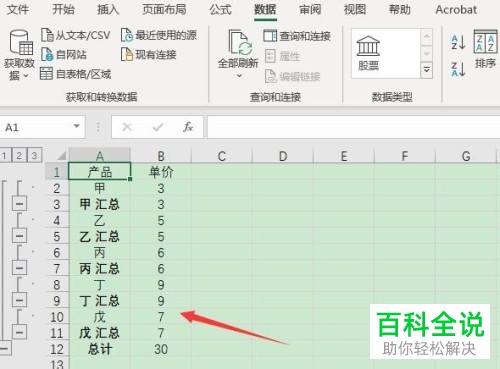Image resolution: width=500 pixels, height=369 pixels.
Task: Import data 自网站
Action: point(64,54)
